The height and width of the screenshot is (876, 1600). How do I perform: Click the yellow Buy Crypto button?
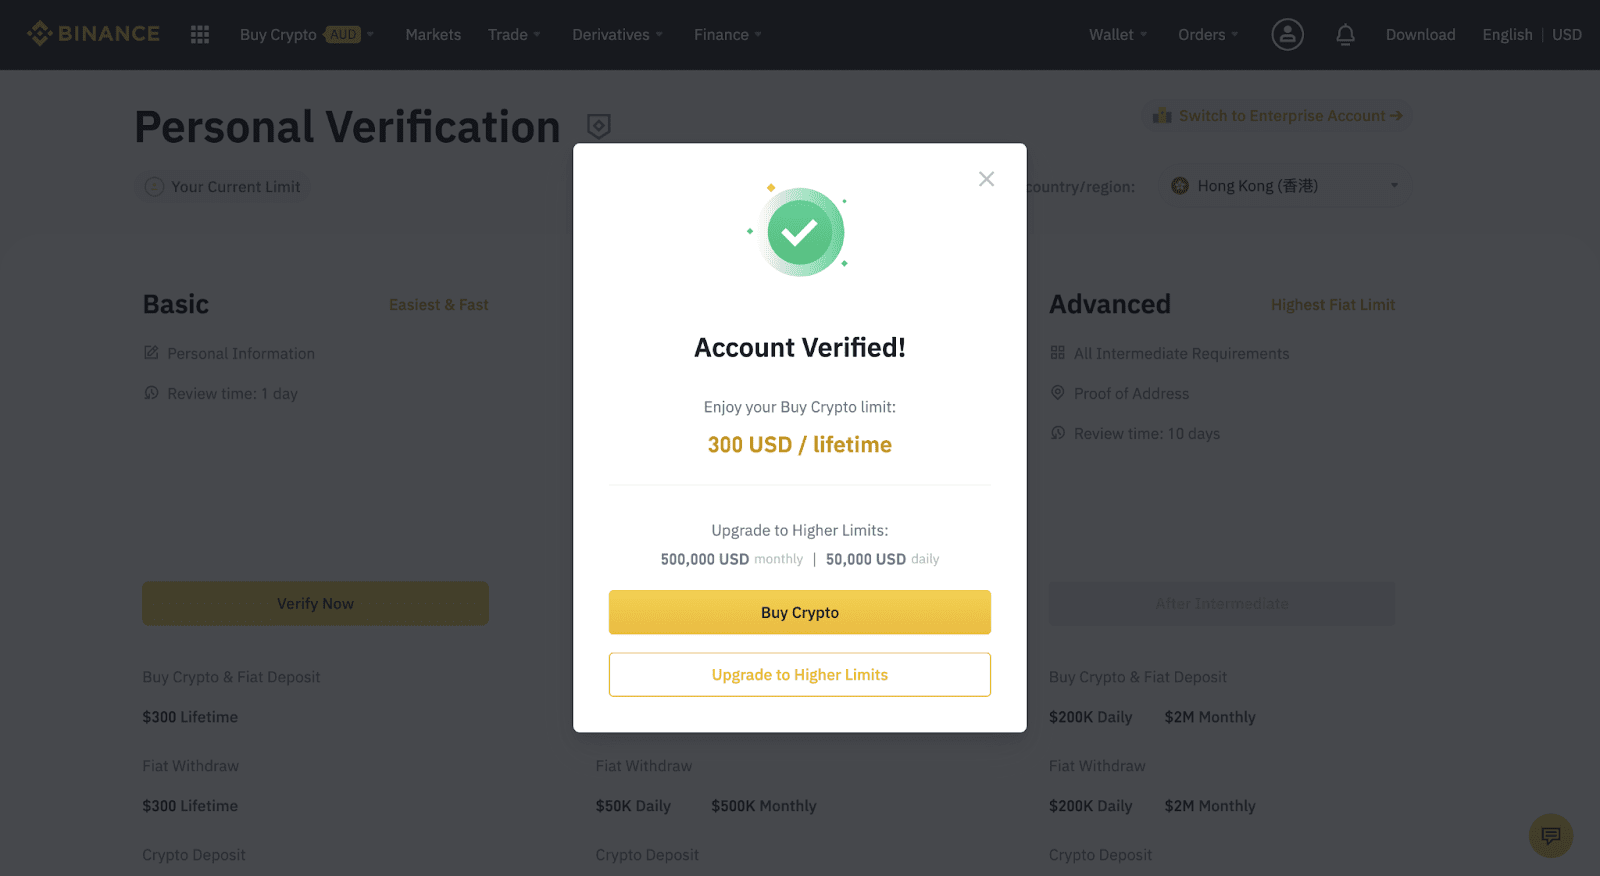click(x=800, y=612)
